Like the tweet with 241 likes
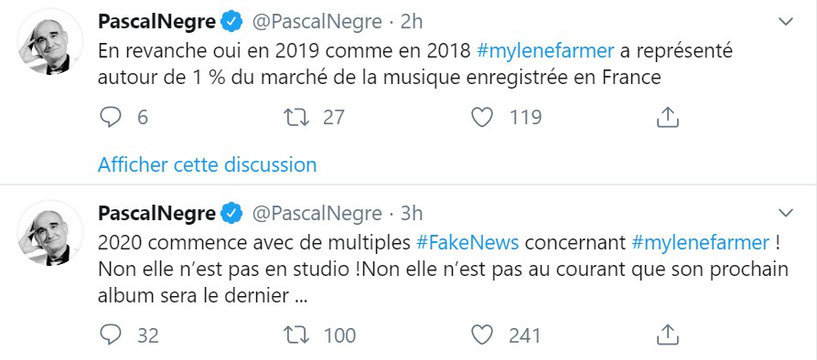 [482, 335]
